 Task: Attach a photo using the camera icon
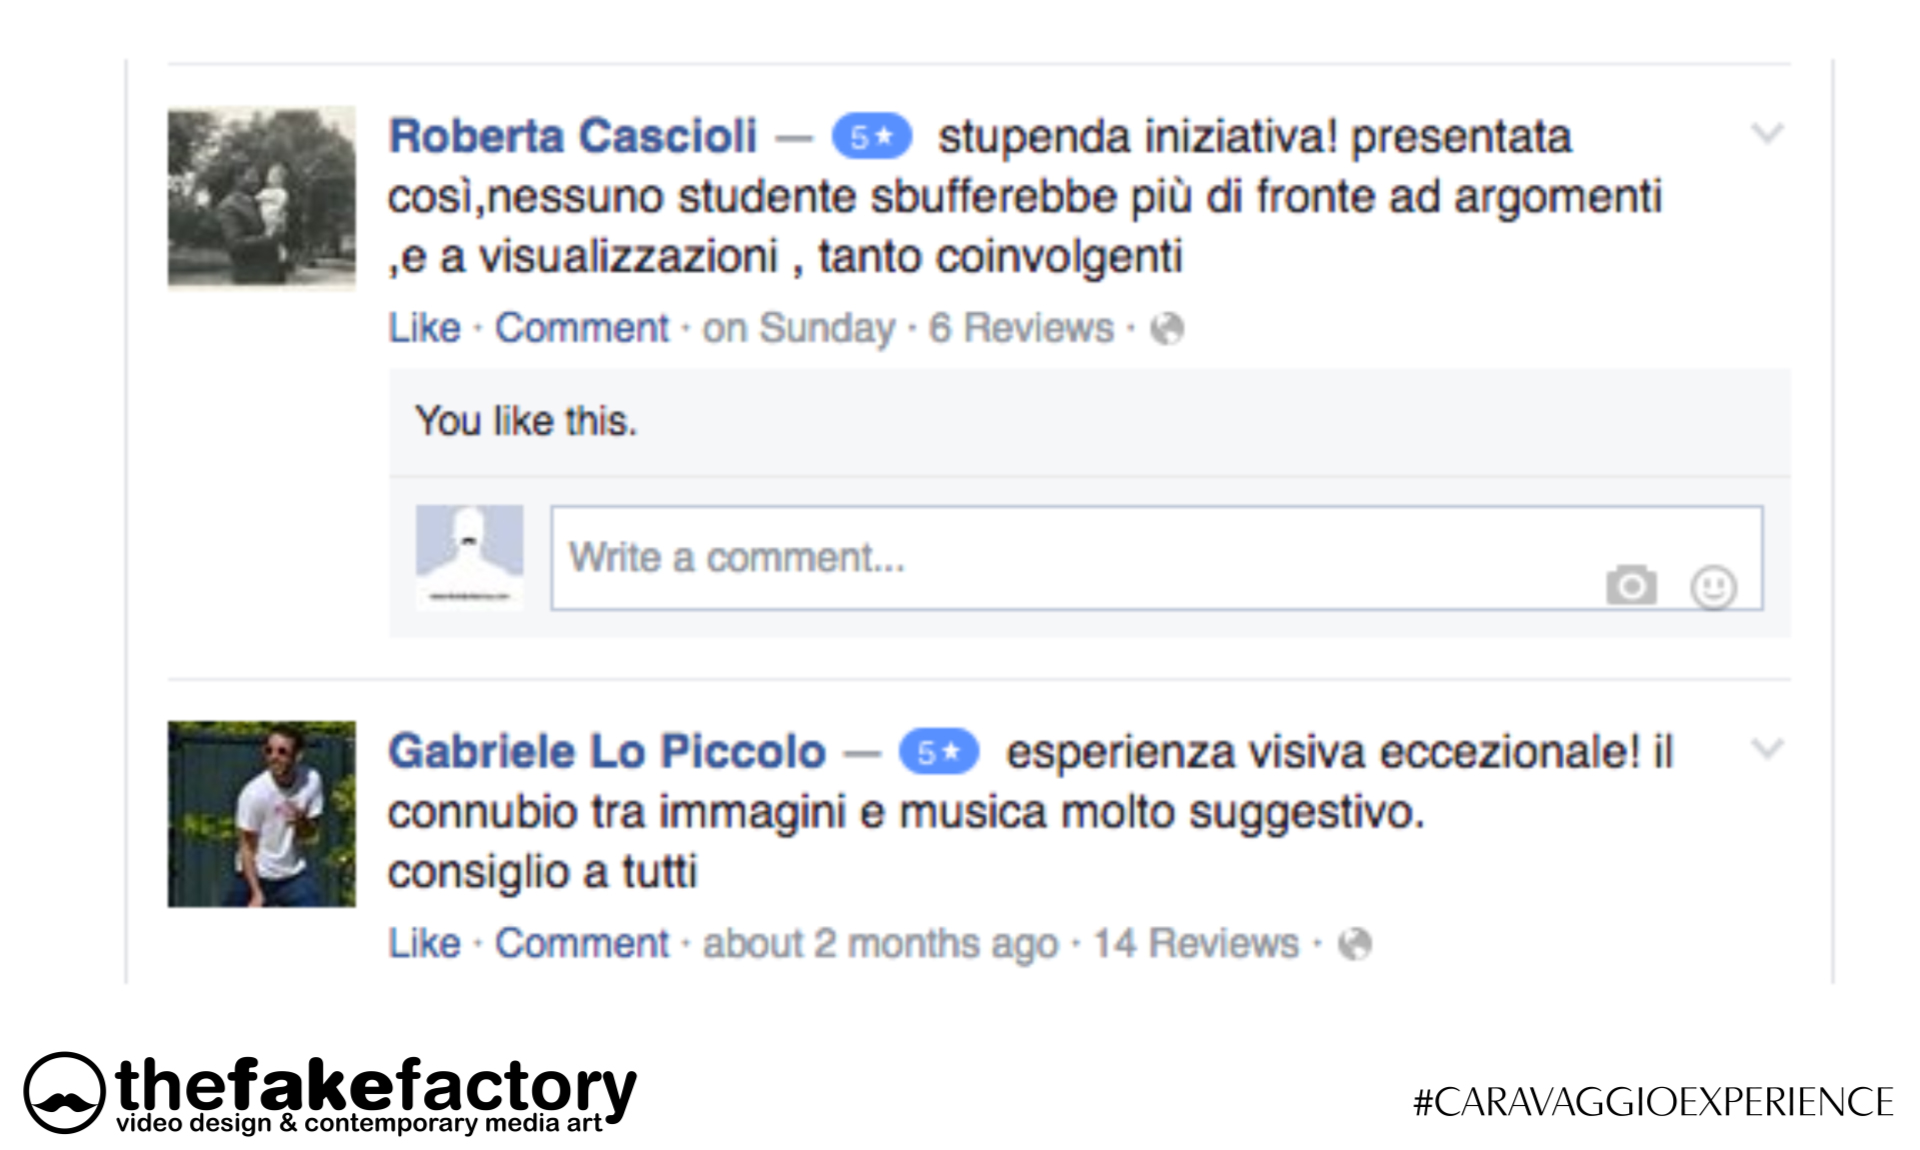point(1631,585)
